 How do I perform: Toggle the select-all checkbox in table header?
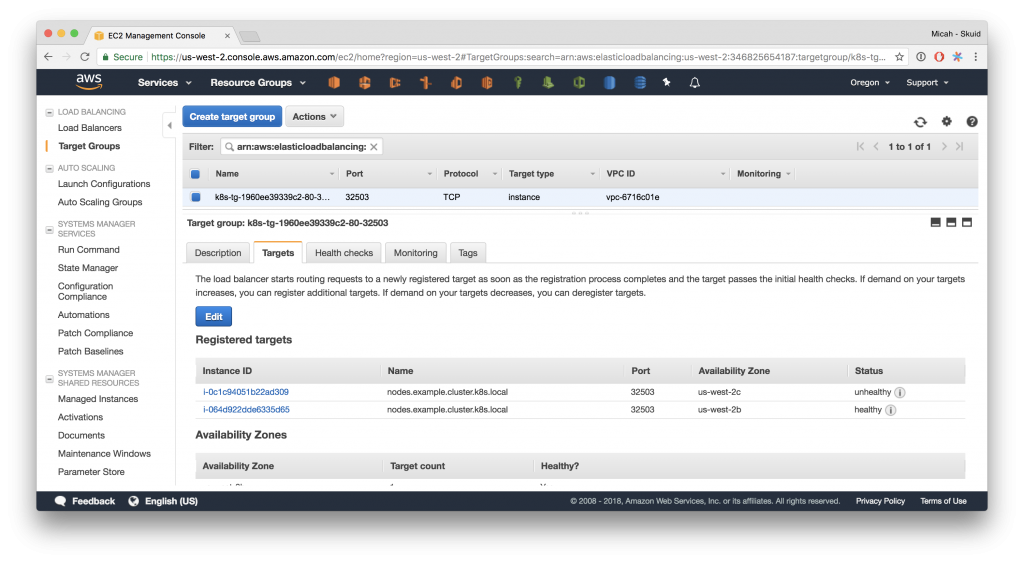tap(195, 174)
